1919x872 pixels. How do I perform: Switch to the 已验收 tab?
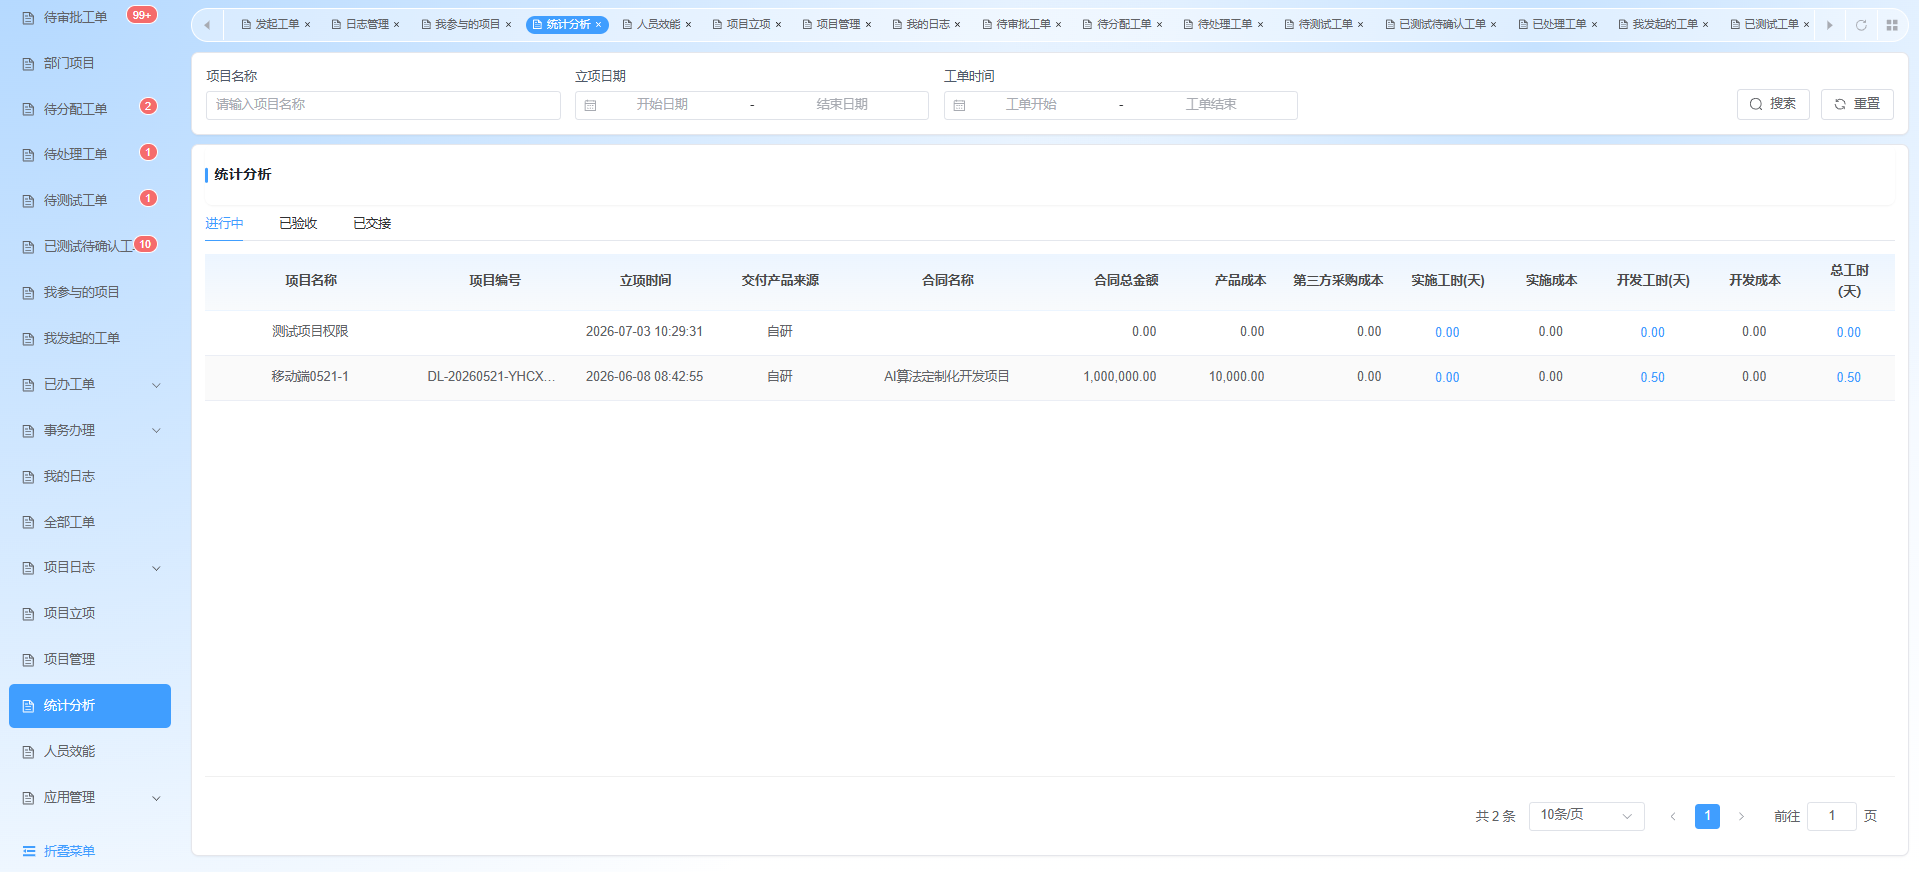298,223
